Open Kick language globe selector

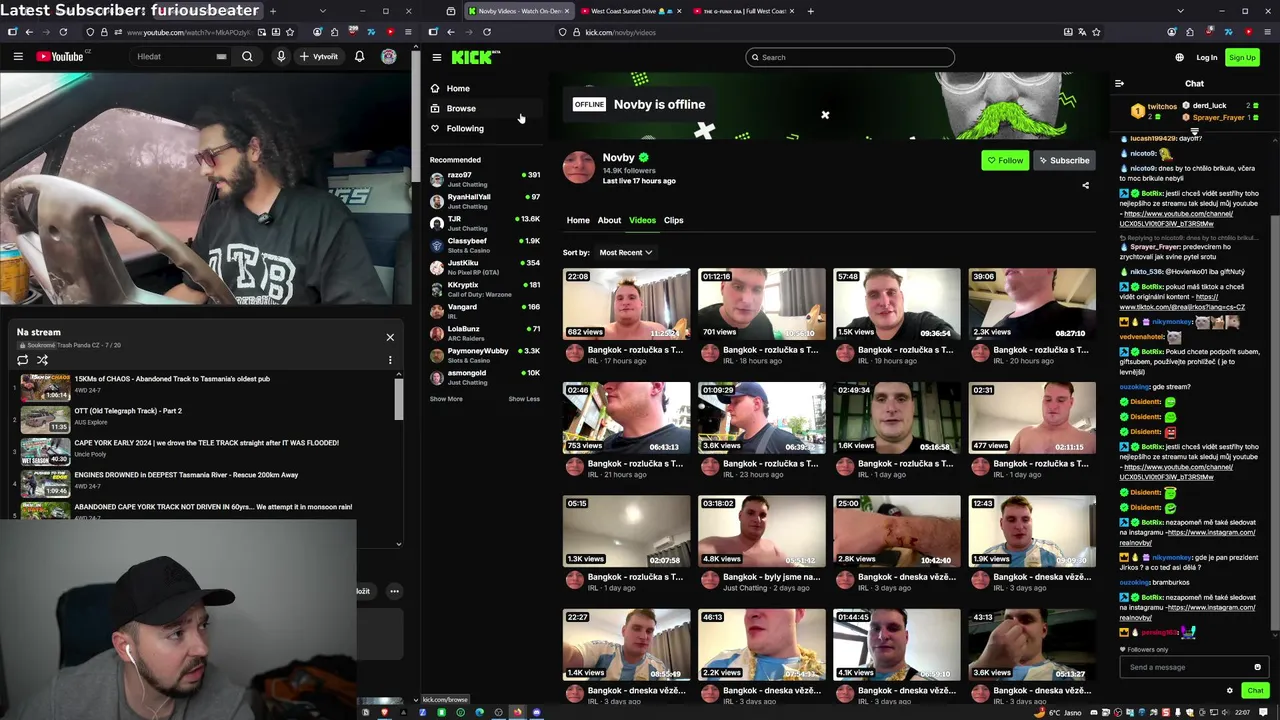click(1179, 57)
